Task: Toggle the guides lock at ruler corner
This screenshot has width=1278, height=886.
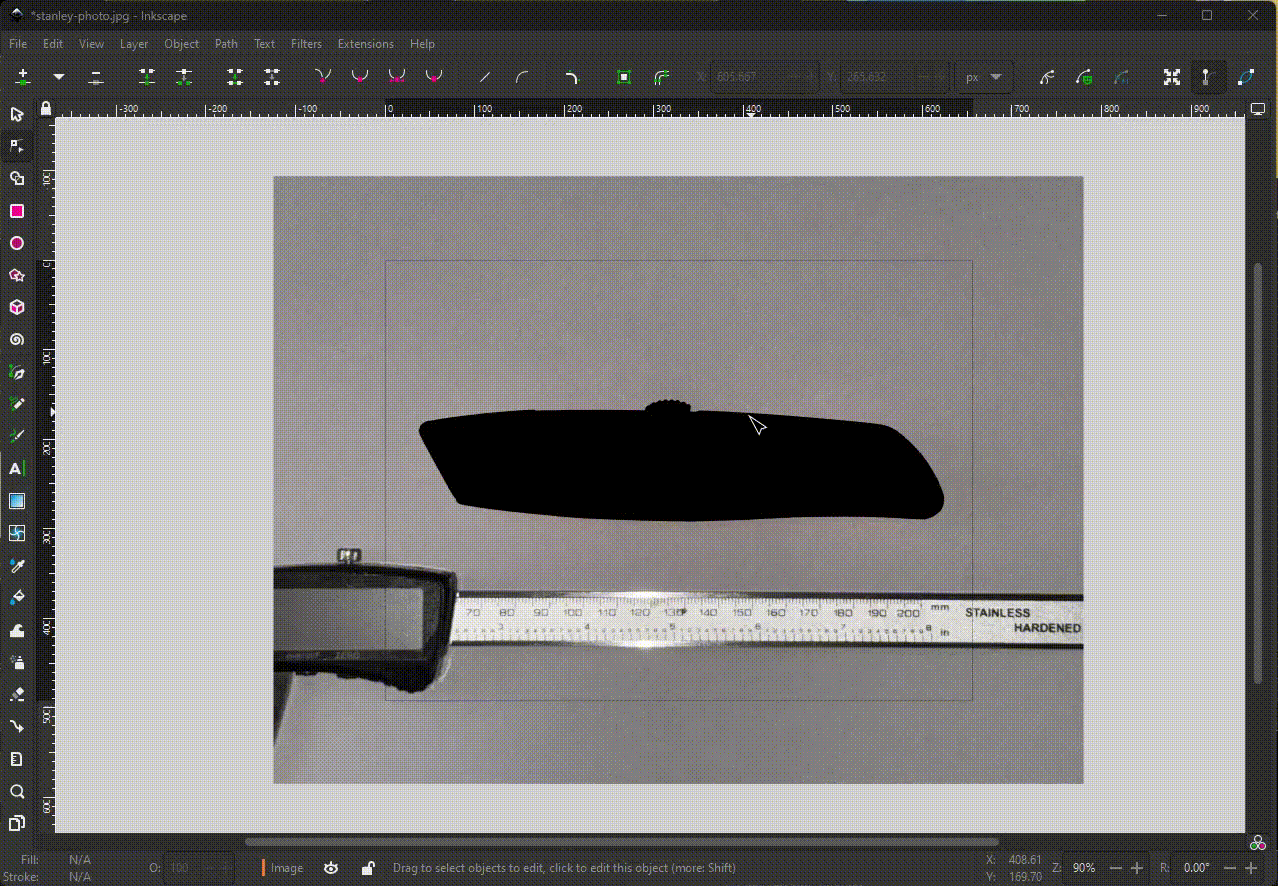Action: pos(45,108)
